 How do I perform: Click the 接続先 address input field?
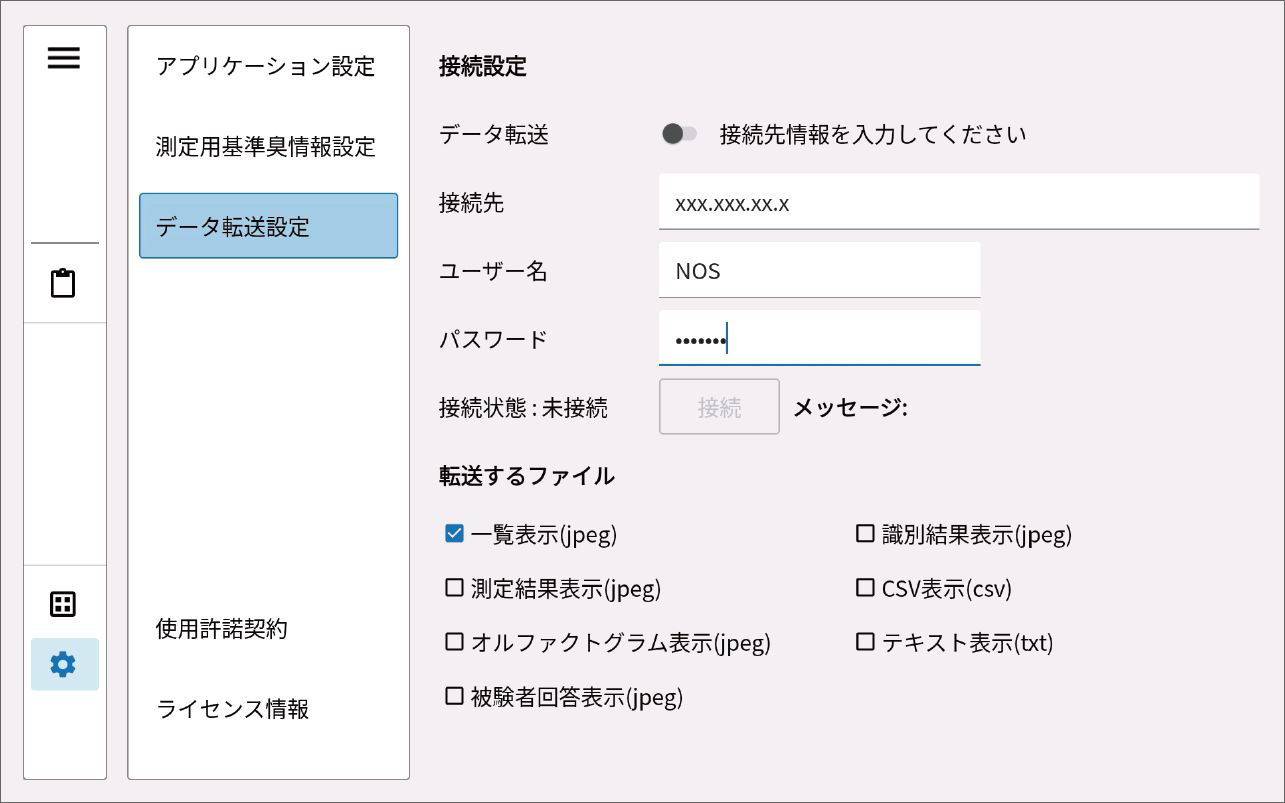pos(958,203)
